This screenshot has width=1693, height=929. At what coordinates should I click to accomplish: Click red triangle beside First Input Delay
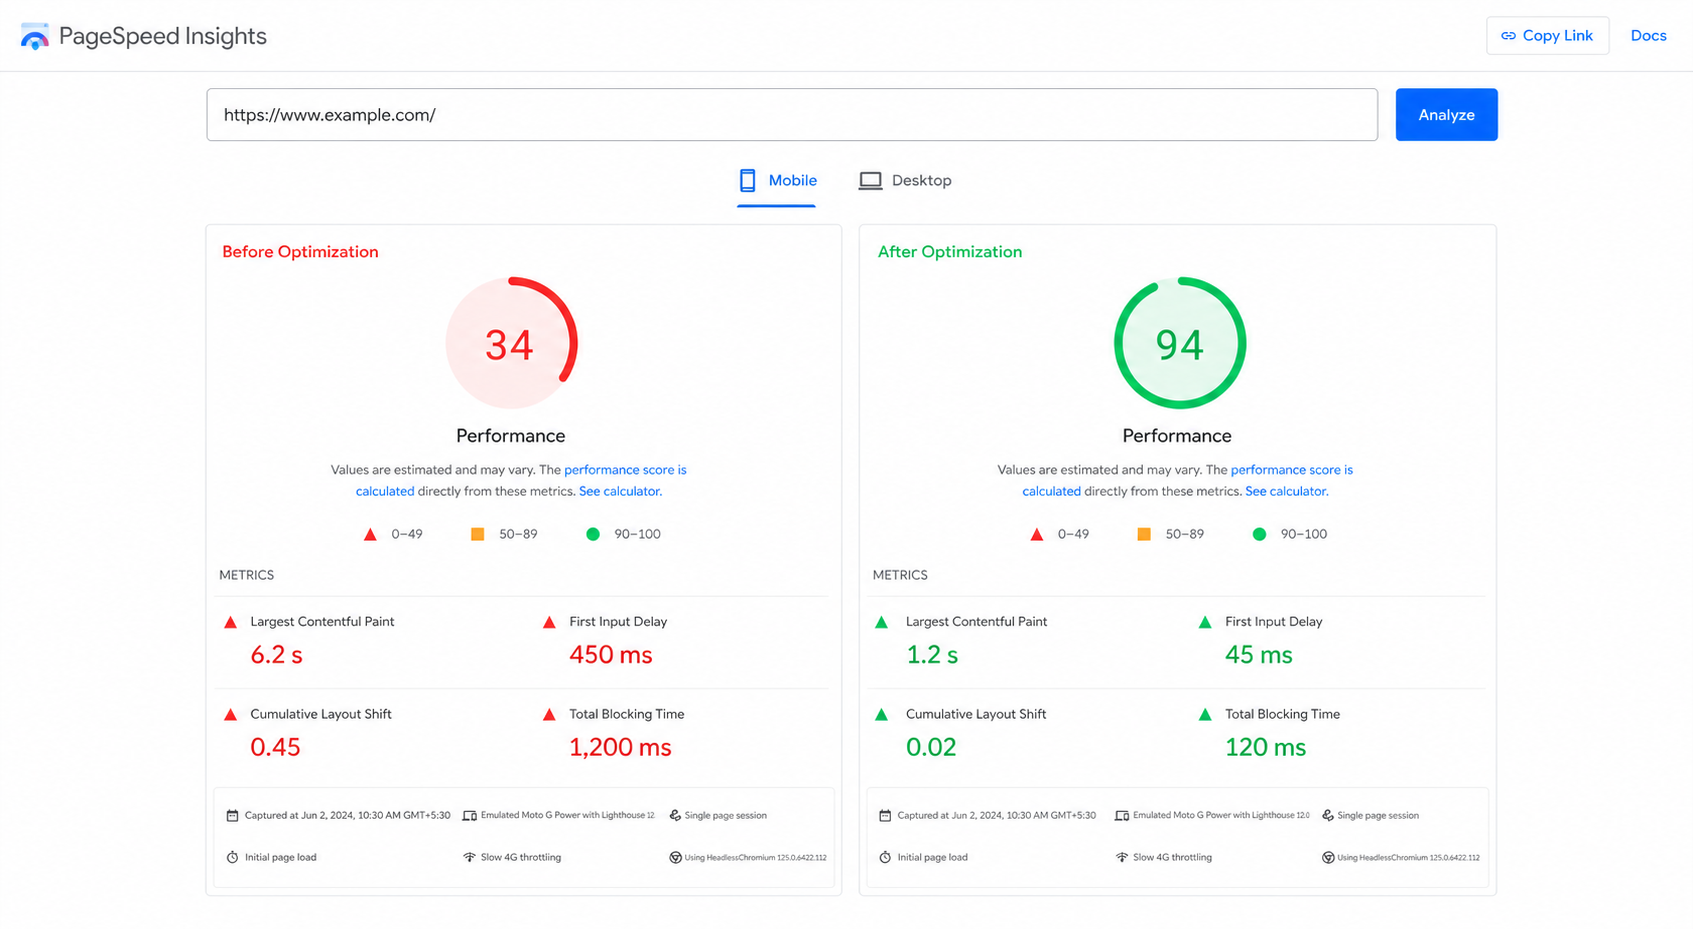click(549, 622)
